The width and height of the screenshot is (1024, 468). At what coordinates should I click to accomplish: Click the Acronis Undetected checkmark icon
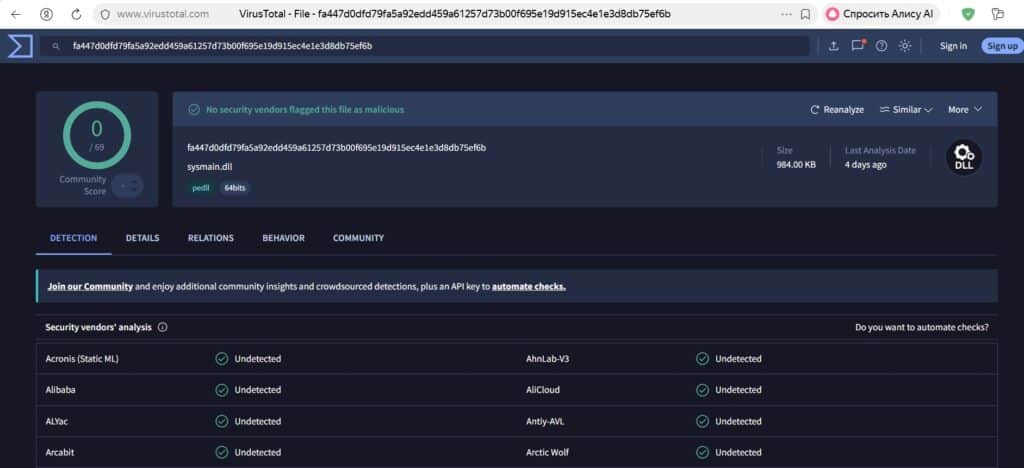(x=222, y=359)
